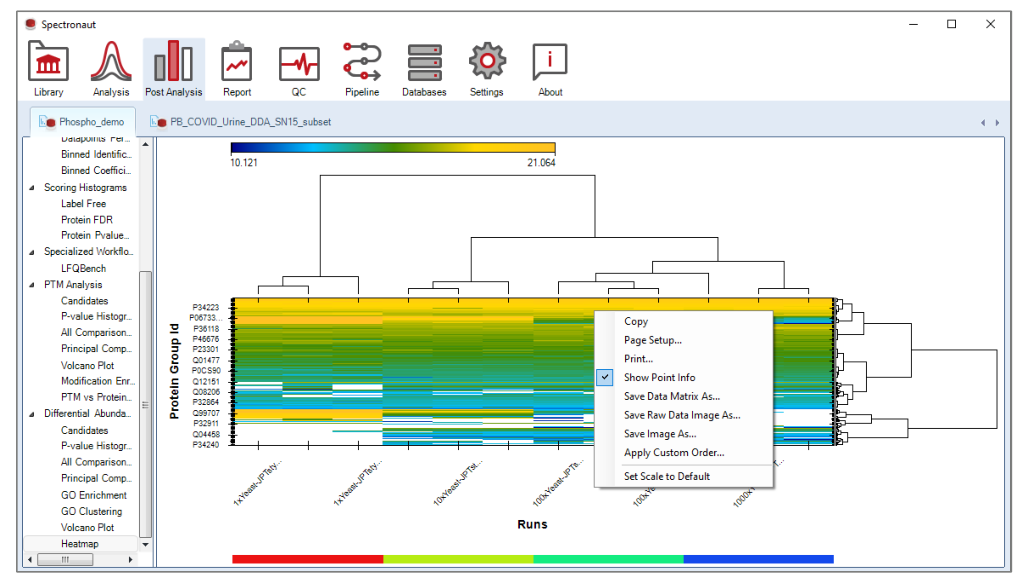The width and height of the screenshot is (1029, 583).
Task: Select the Protein Pvalue tree item
Action: pyautogui.click(x=95, y=235)
